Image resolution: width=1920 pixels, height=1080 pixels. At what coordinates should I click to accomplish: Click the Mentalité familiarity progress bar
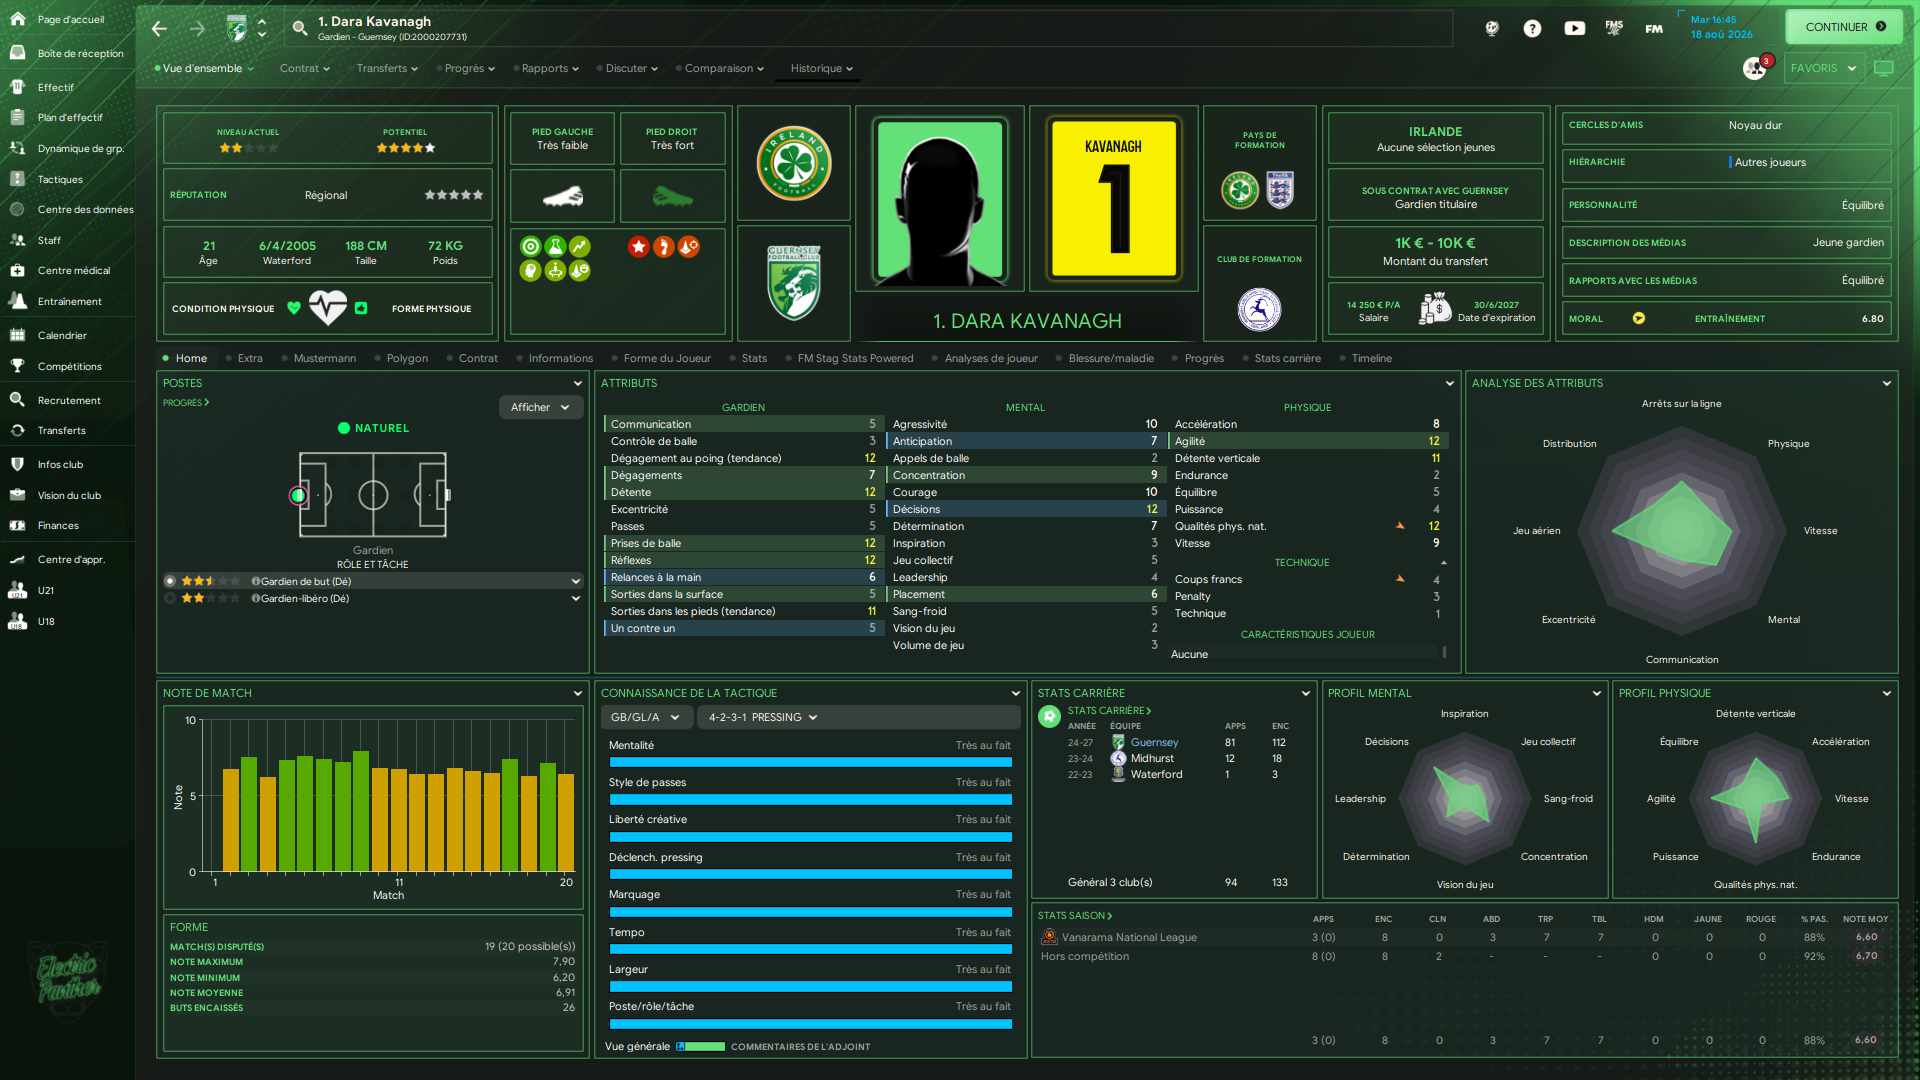810,762
